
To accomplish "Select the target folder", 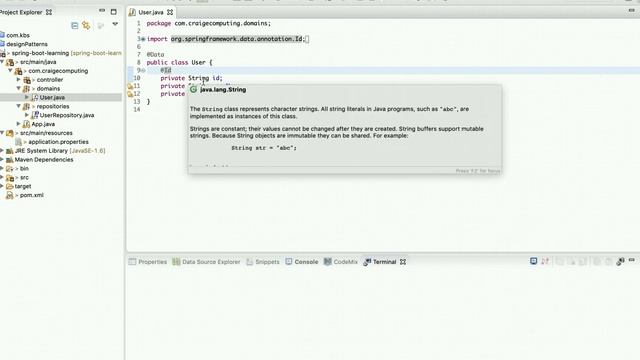I will [x=23, y=186].
